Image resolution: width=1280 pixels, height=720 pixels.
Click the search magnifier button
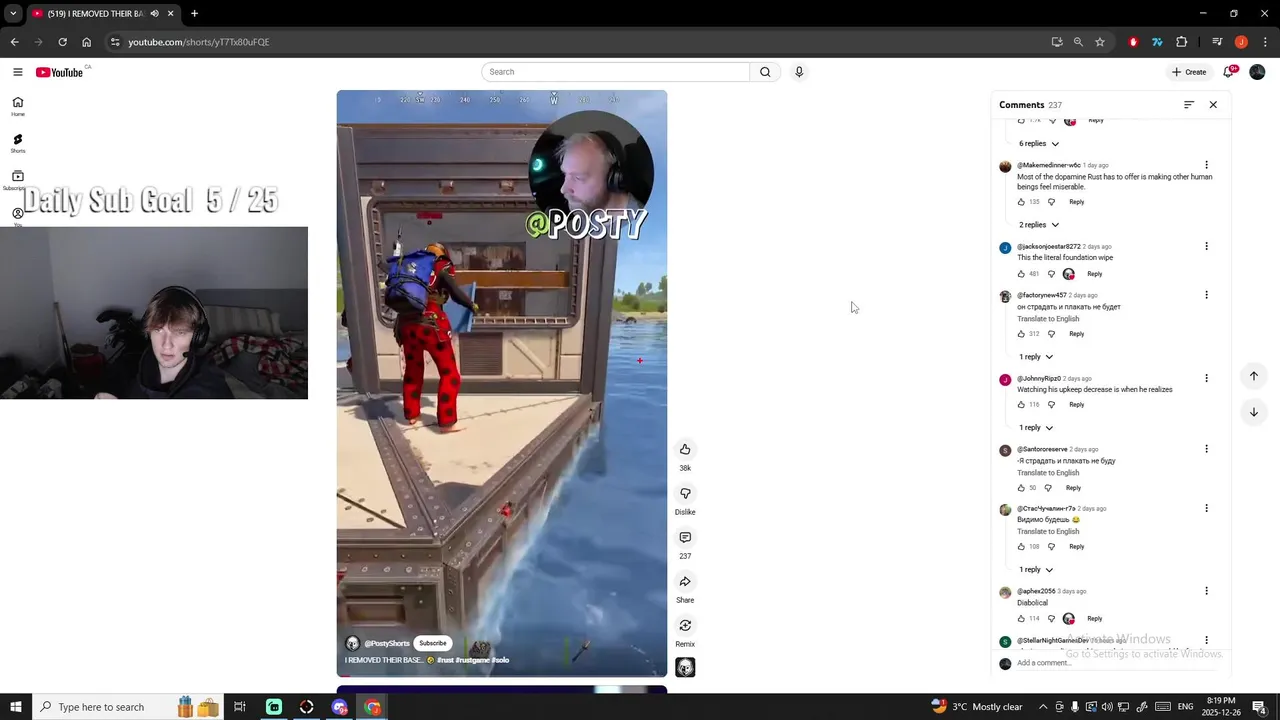coord(765,72)
